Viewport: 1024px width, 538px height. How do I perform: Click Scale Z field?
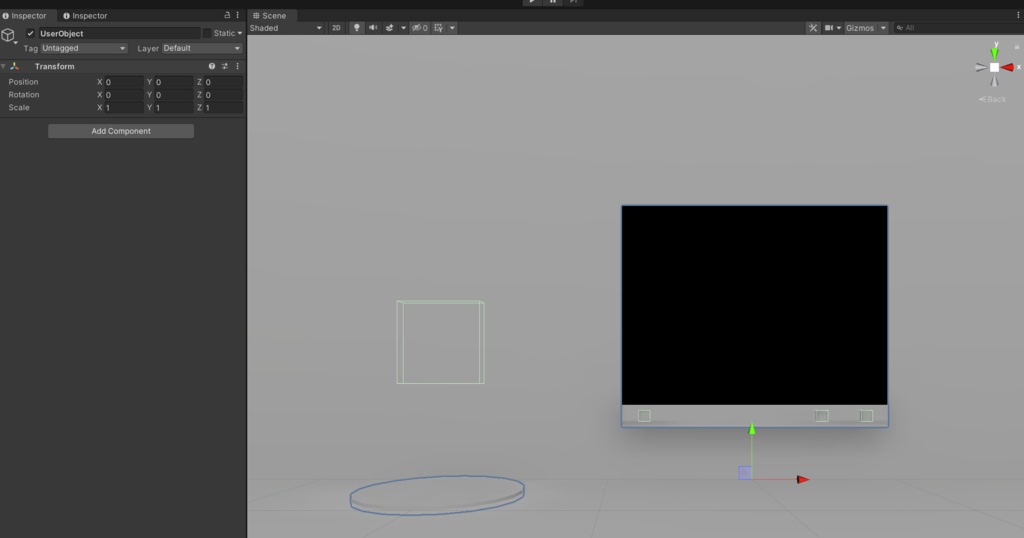tap(223, 108)
